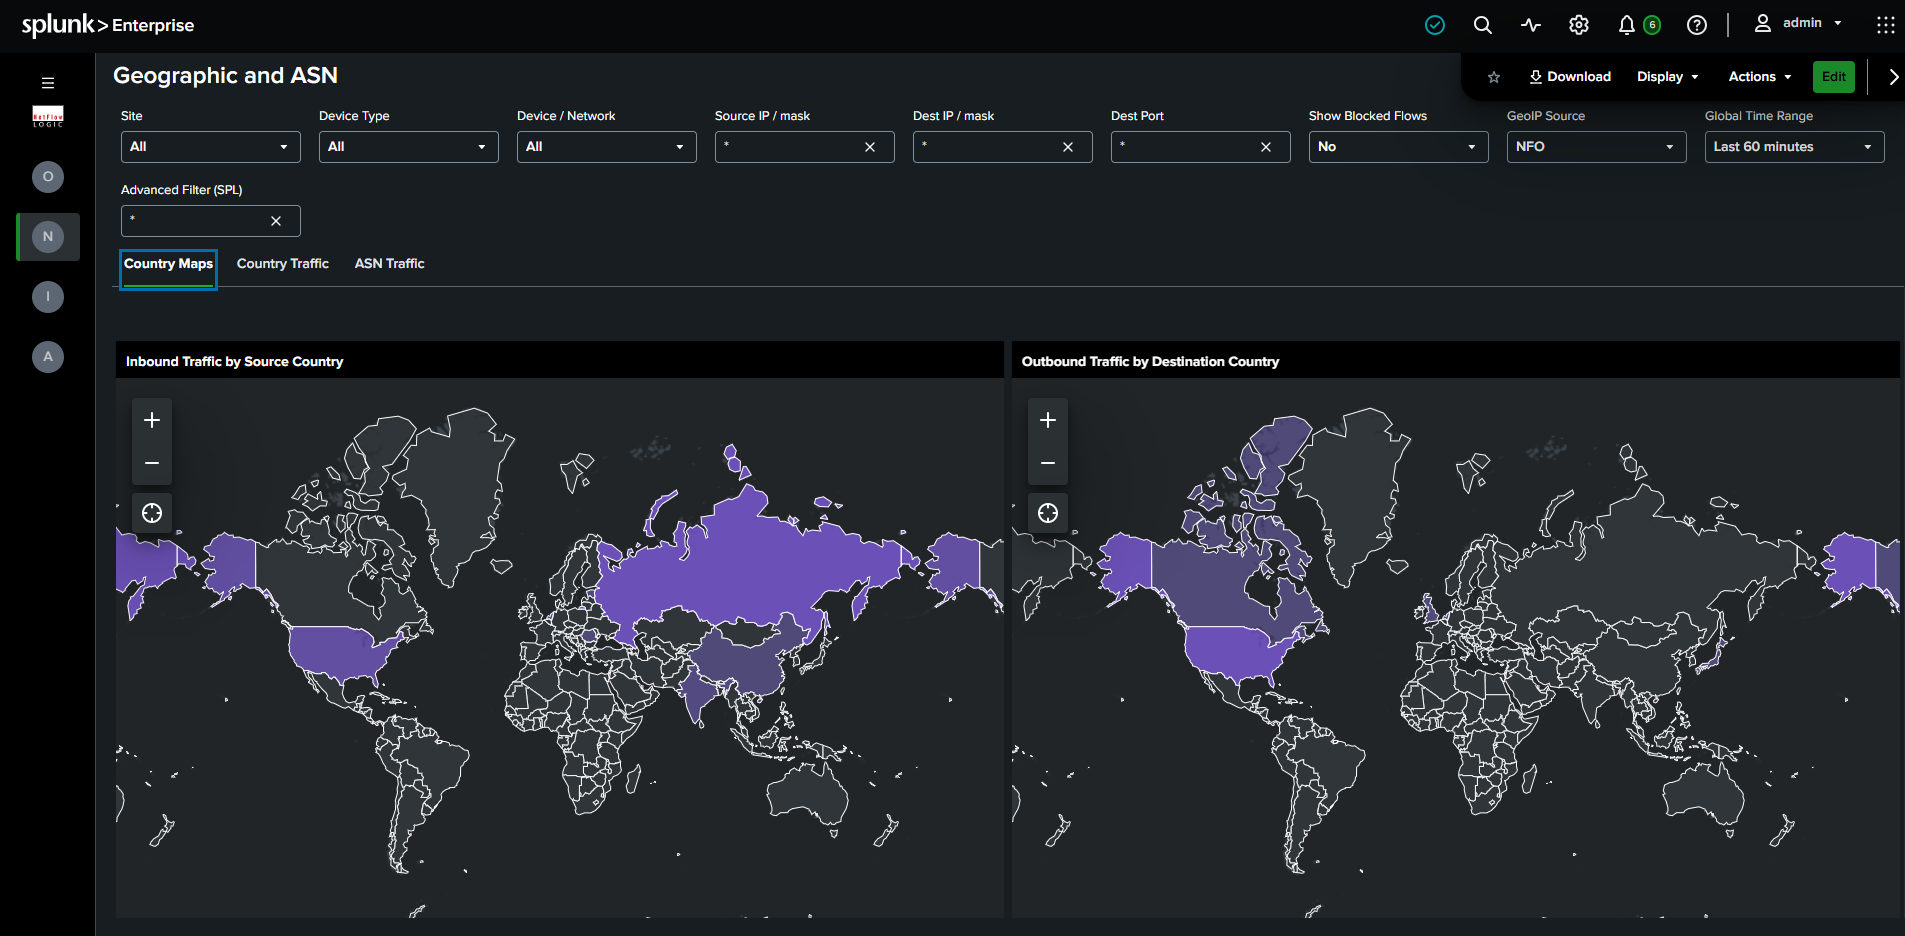Open the health status check icon
Viewport: 1905px width, 936px height.
point(1435,25)
